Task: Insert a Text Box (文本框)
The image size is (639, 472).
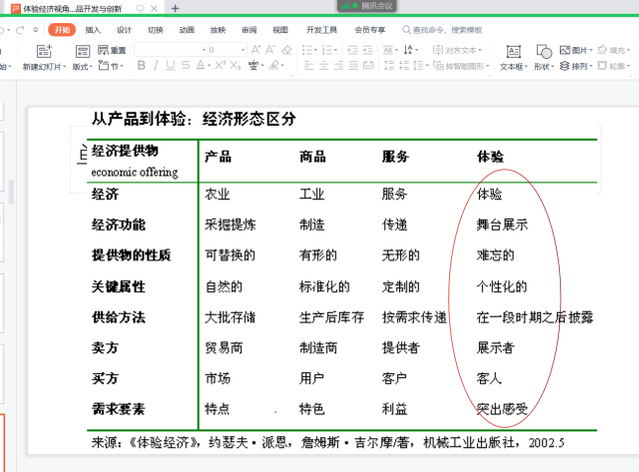Action: click(x=513, y=51)
